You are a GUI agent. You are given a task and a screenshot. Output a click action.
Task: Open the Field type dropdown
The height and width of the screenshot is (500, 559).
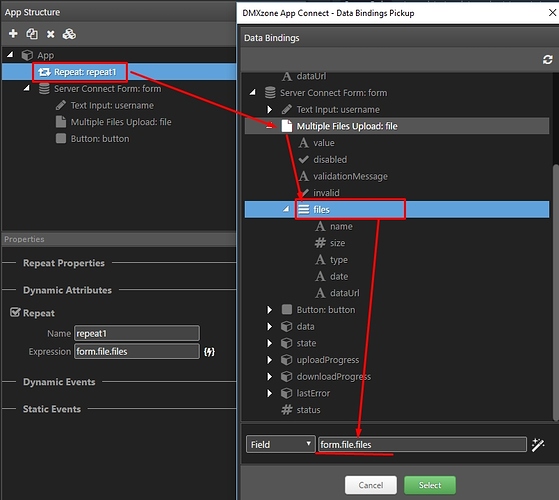click(x=281, y=444)
